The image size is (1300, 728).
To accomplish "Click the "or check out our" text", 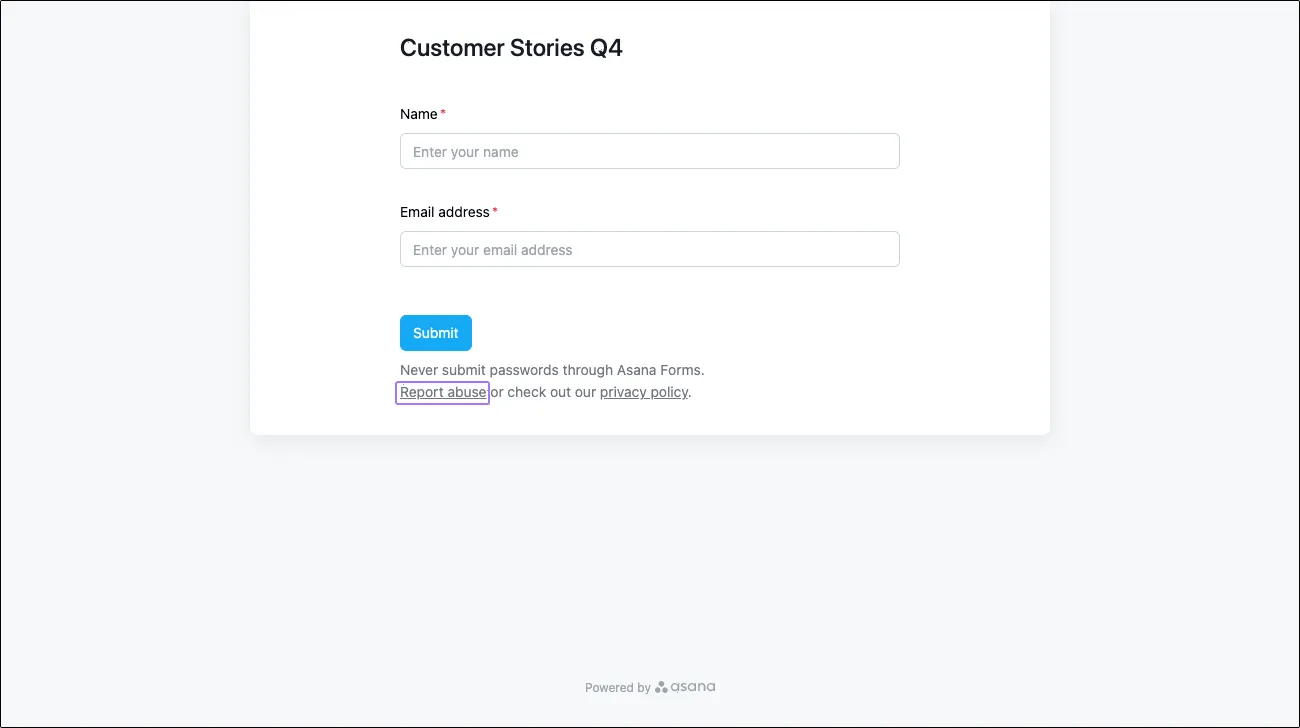I will [x=544, y=393].
